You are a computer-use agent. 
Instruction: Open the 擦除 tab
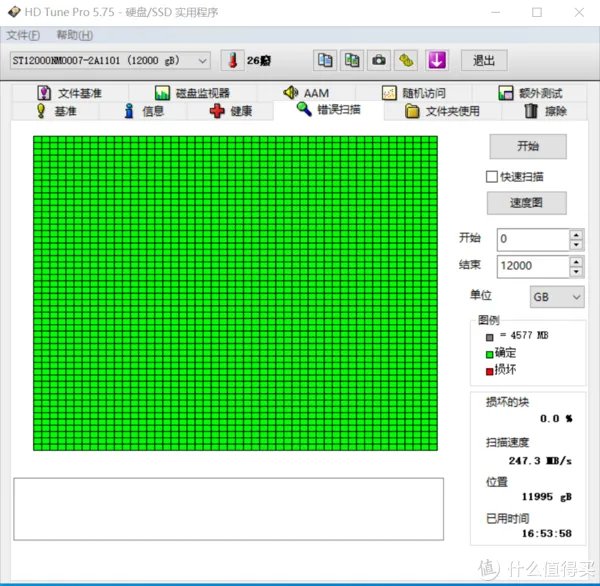545,111
